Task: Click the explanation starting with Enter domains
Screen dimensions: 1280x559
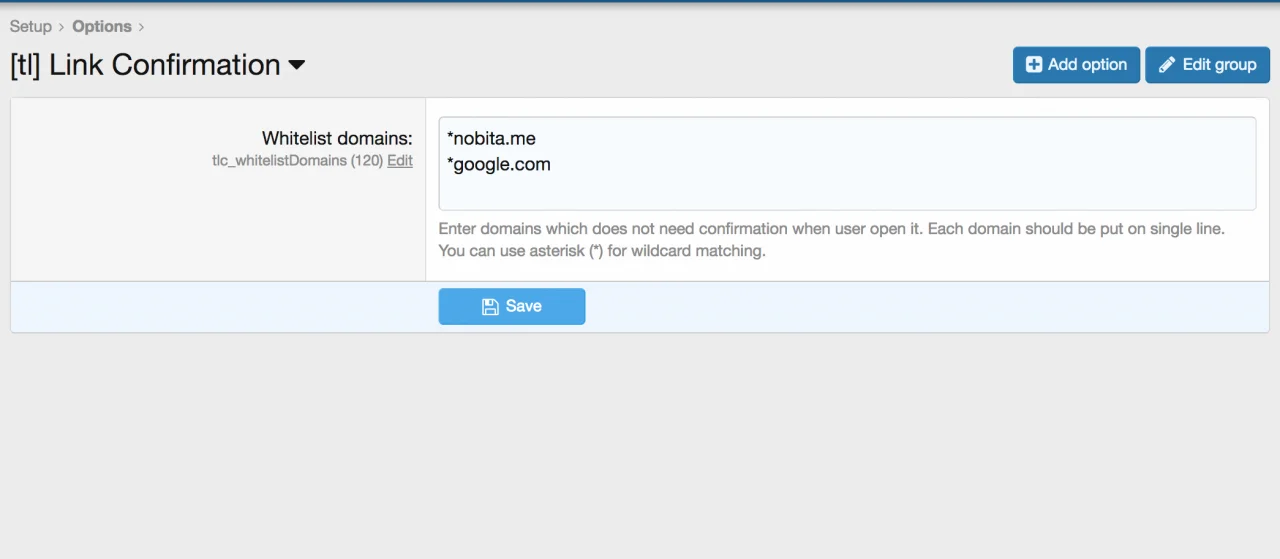Action: 830,229
